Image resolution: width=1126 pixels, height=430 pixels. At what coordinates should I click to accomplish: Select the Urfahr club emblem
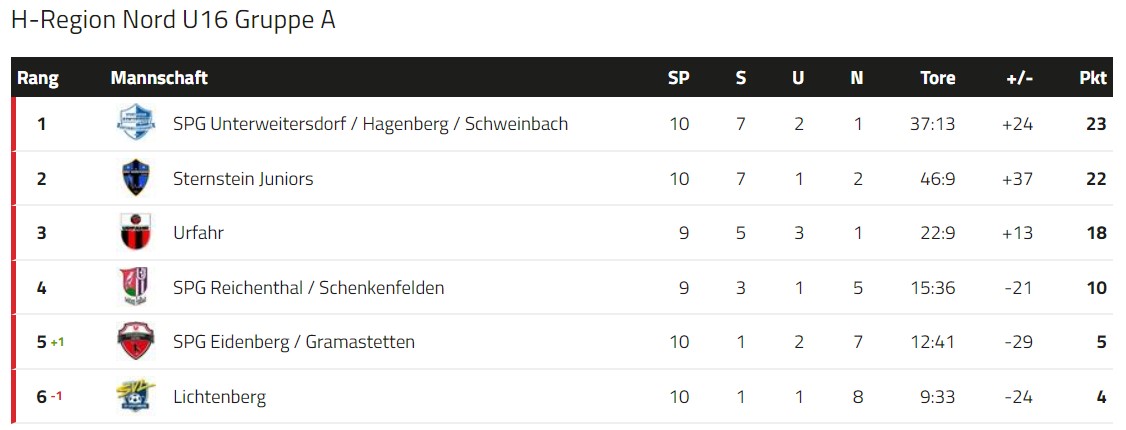[x=136, y=232]
